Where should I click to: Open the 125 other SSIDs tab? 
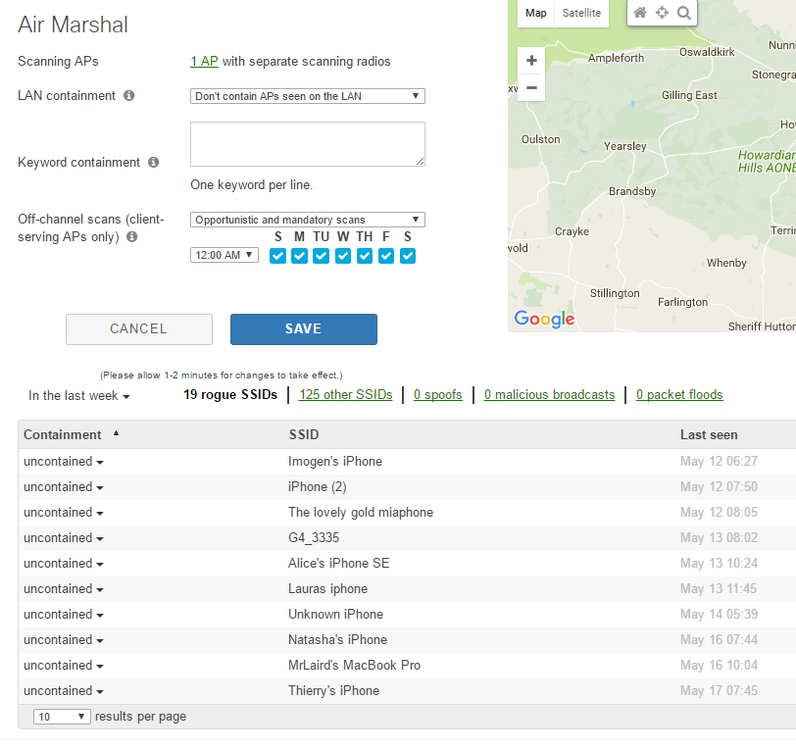[x=346, y=395]
